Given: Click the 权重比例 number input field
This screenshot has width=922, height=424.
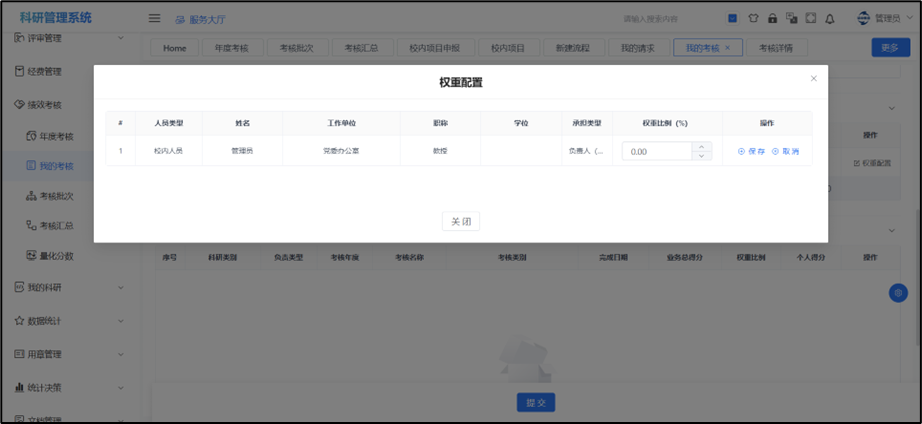Looking at the screenshot, I should [x=657, y=151].
